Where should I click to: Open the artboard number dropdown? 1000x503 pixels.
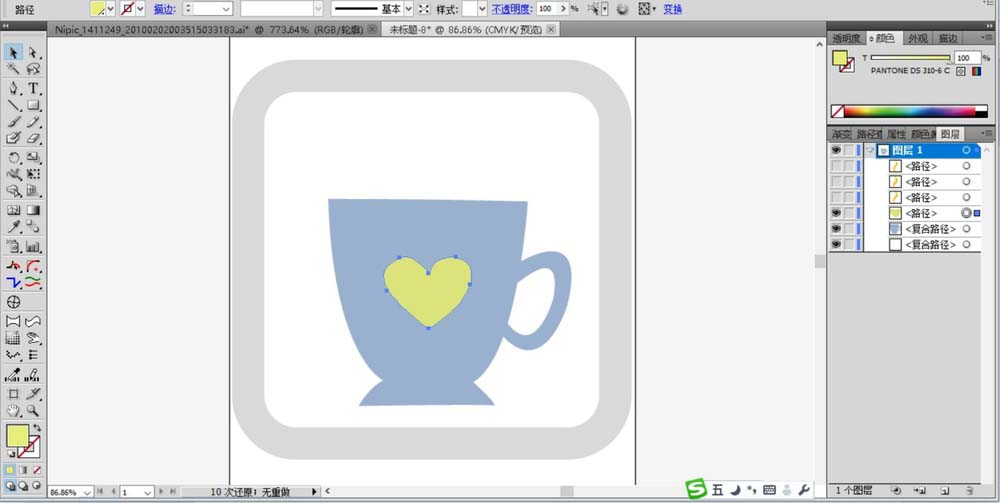(147, 493)
